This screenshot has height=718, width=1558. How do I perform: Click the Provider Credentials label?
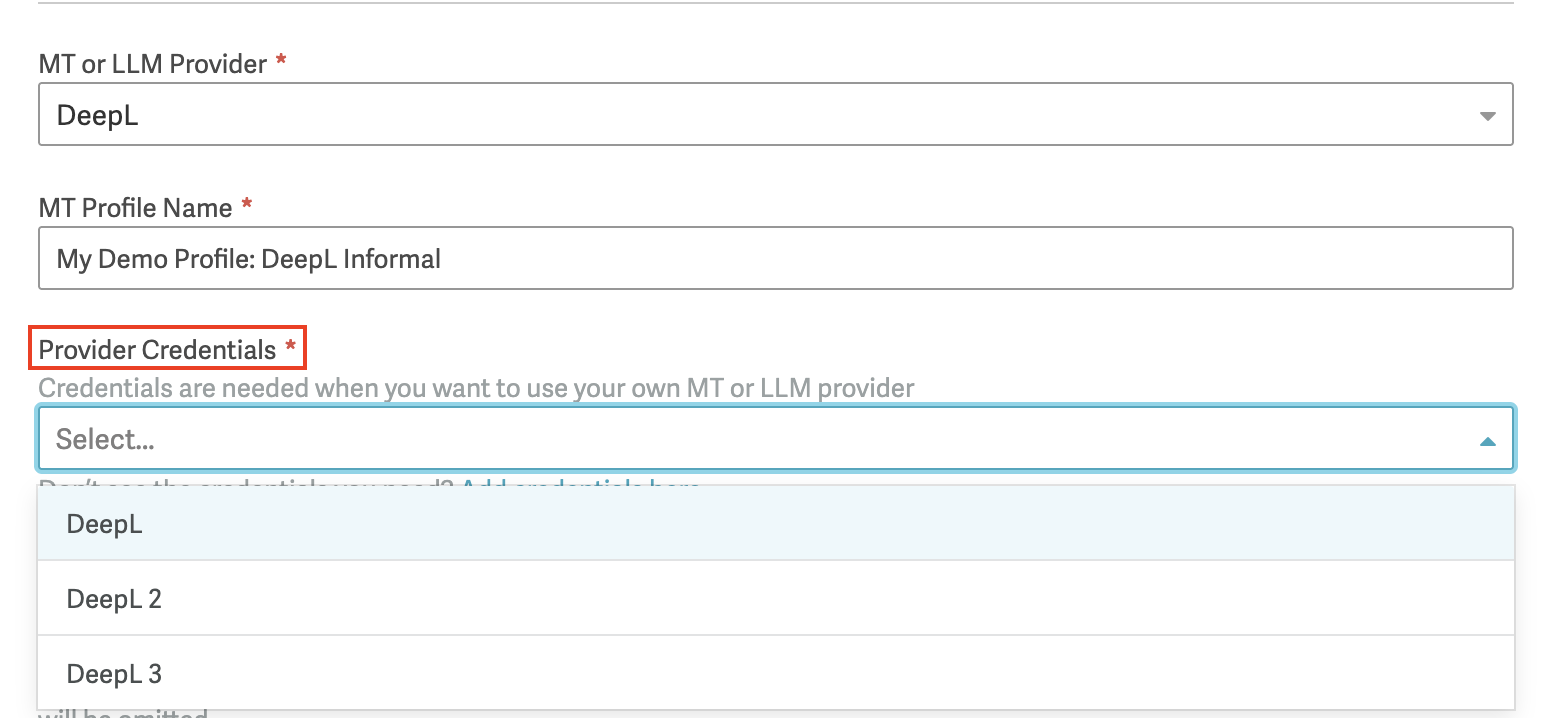coord(157,350)
